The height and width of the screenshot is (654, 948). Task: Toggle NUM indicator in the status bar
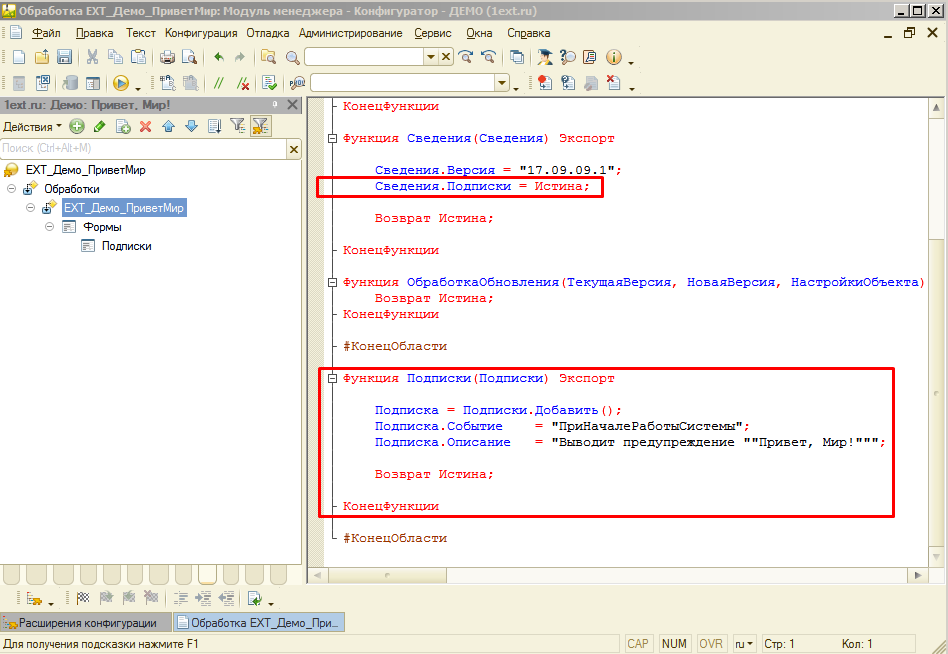(x=674, y=643)
